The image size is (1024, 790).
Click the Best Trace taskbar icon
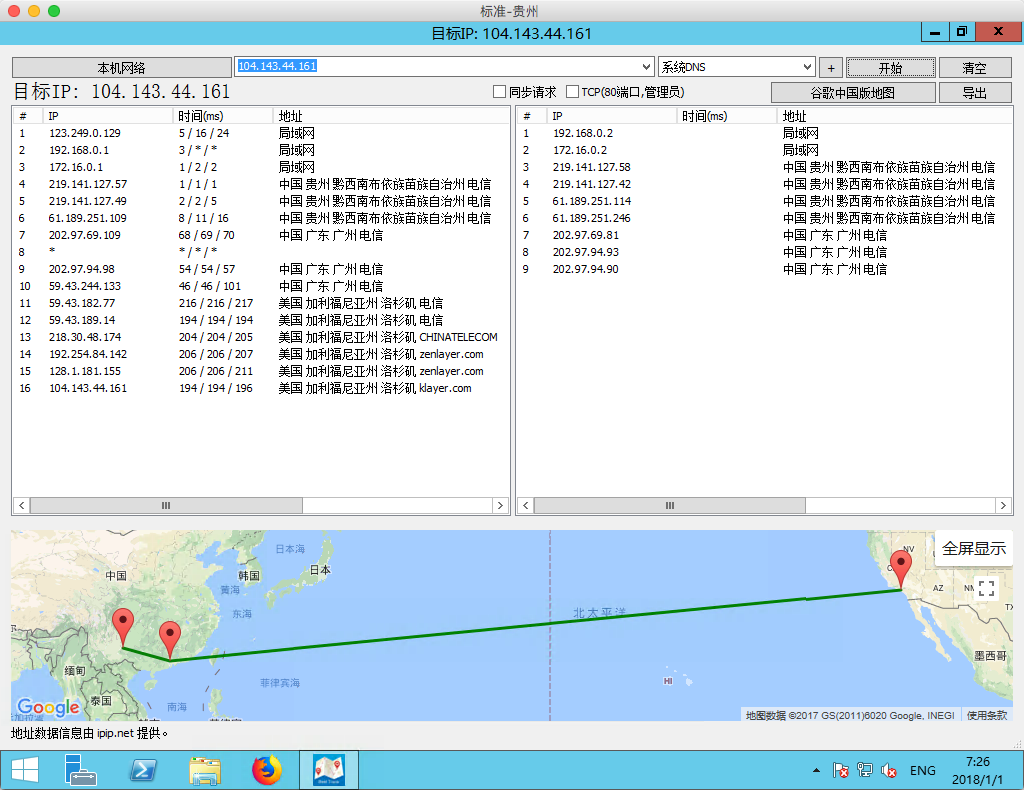[329, 770]
